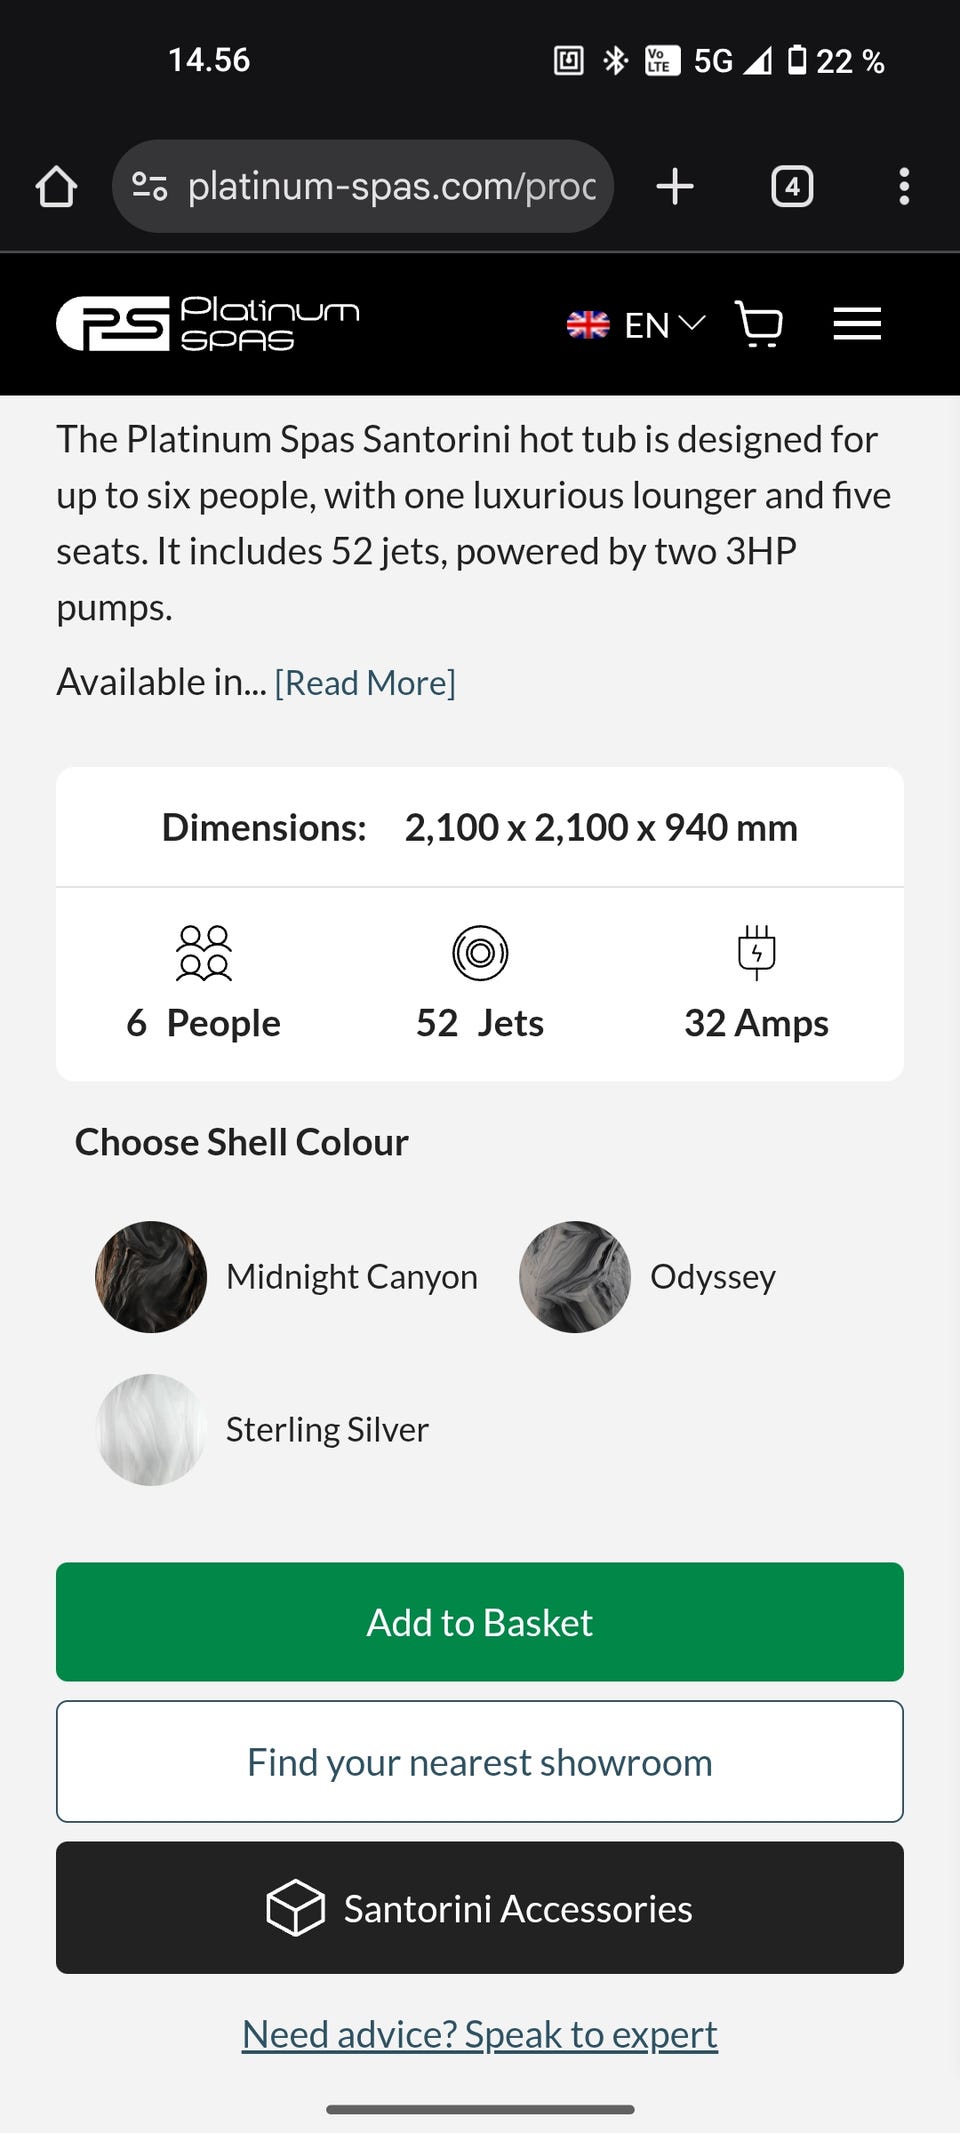This screenshot has height=2133, width=960.
Task: Choose the Odyssey shell colour
Action: pos(575,1277)
